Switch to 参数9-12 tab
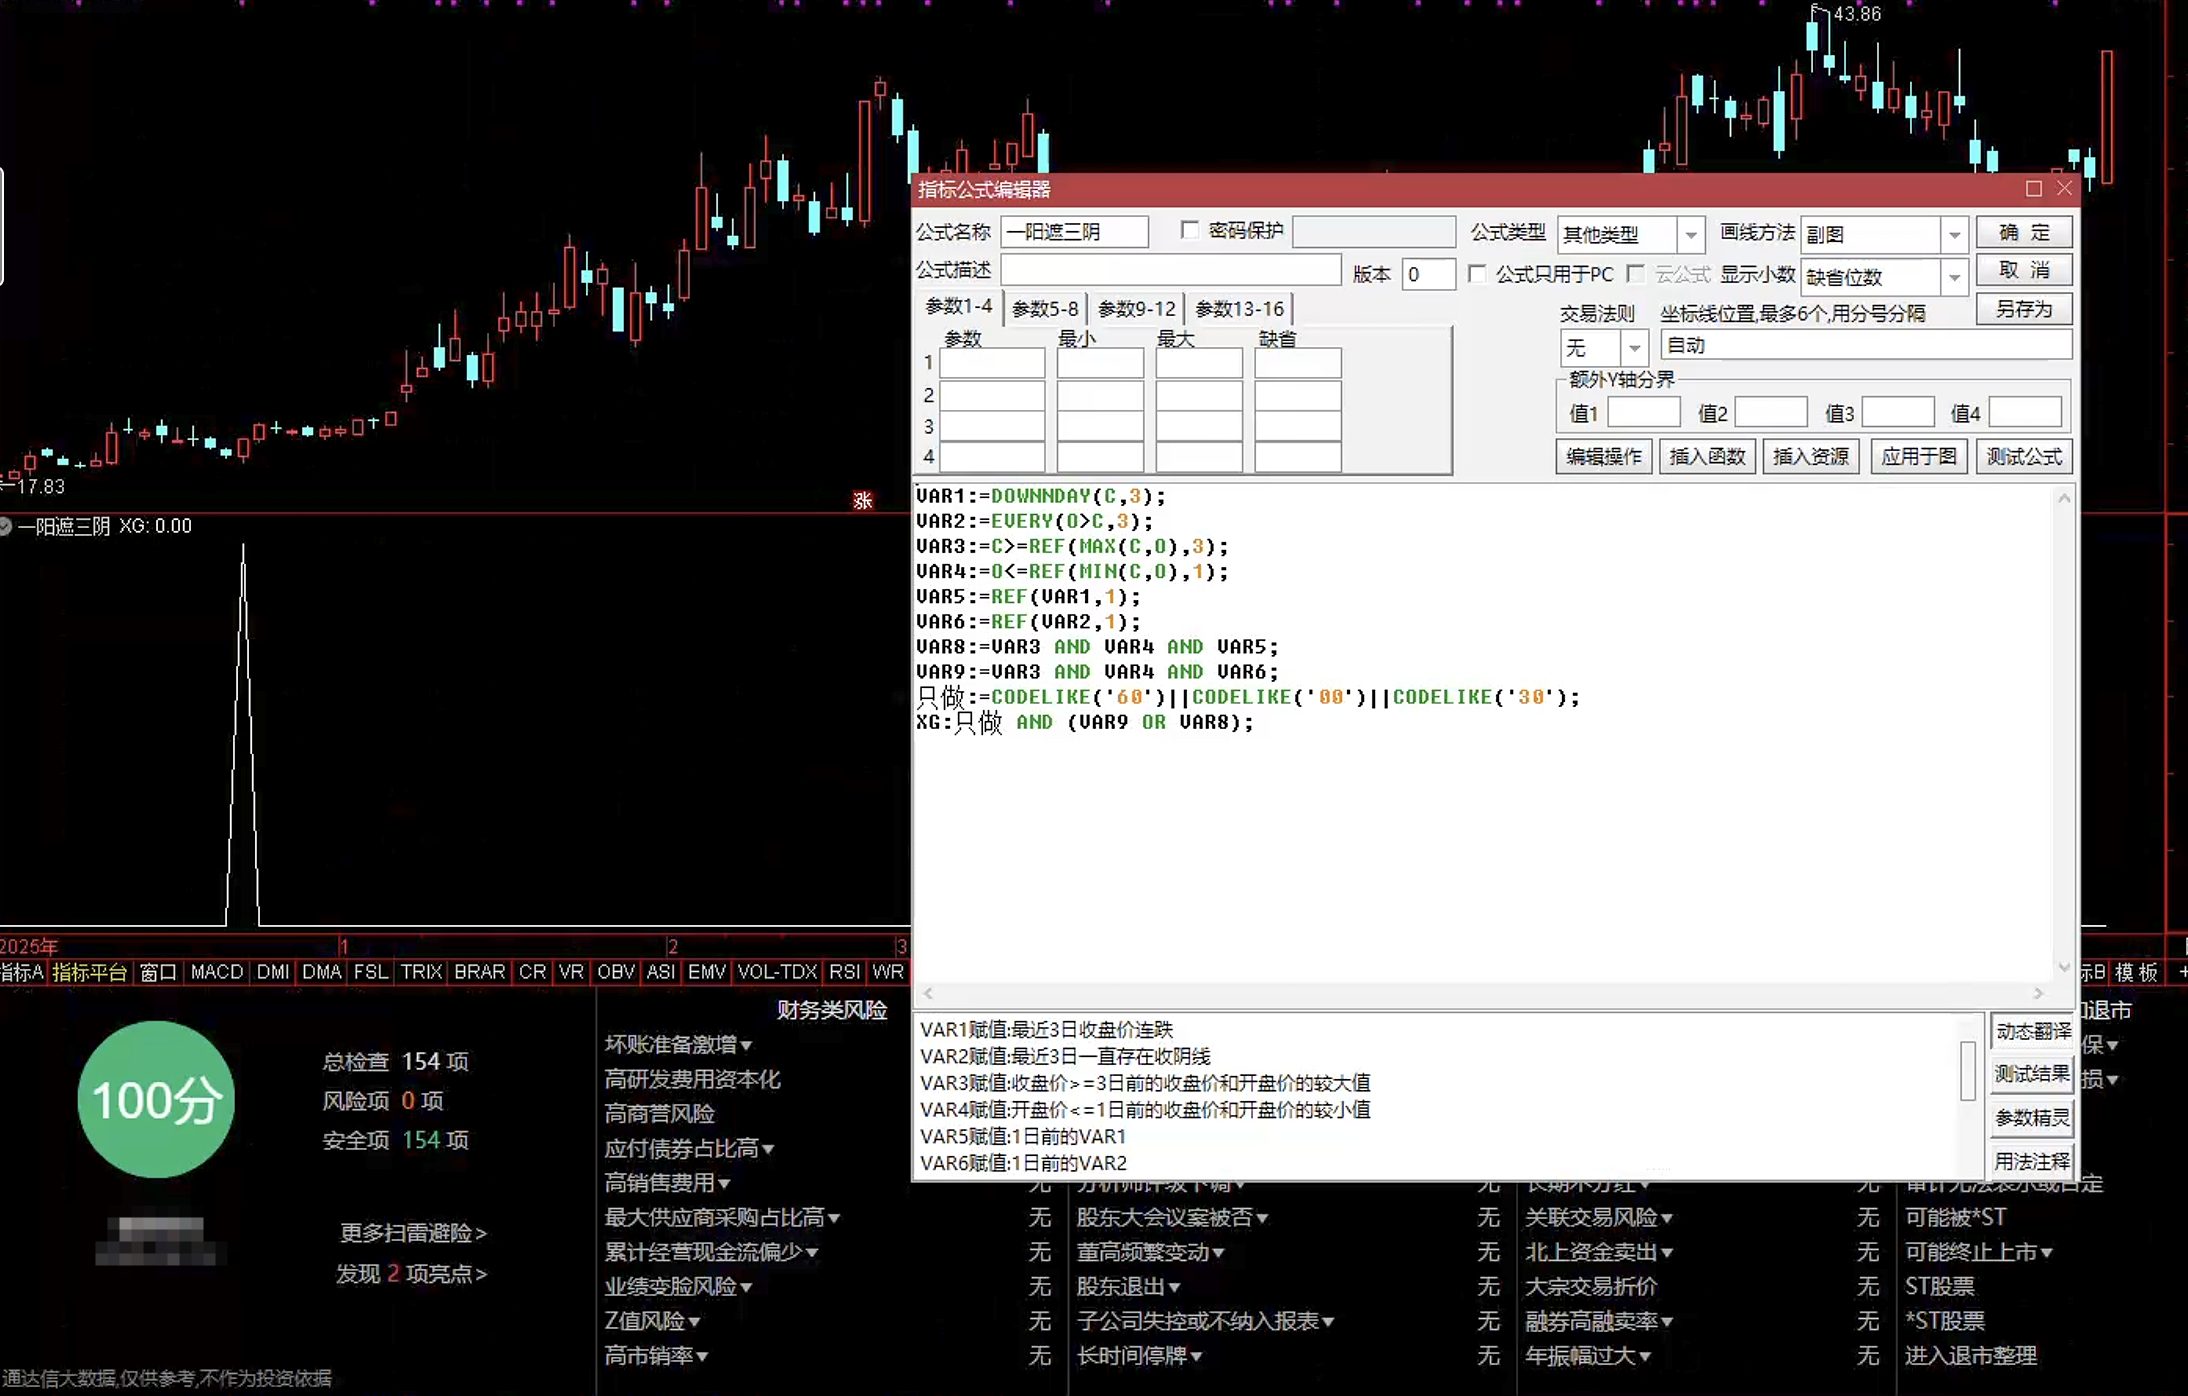This screenshot has height=1396, width=2188. 1137,309
